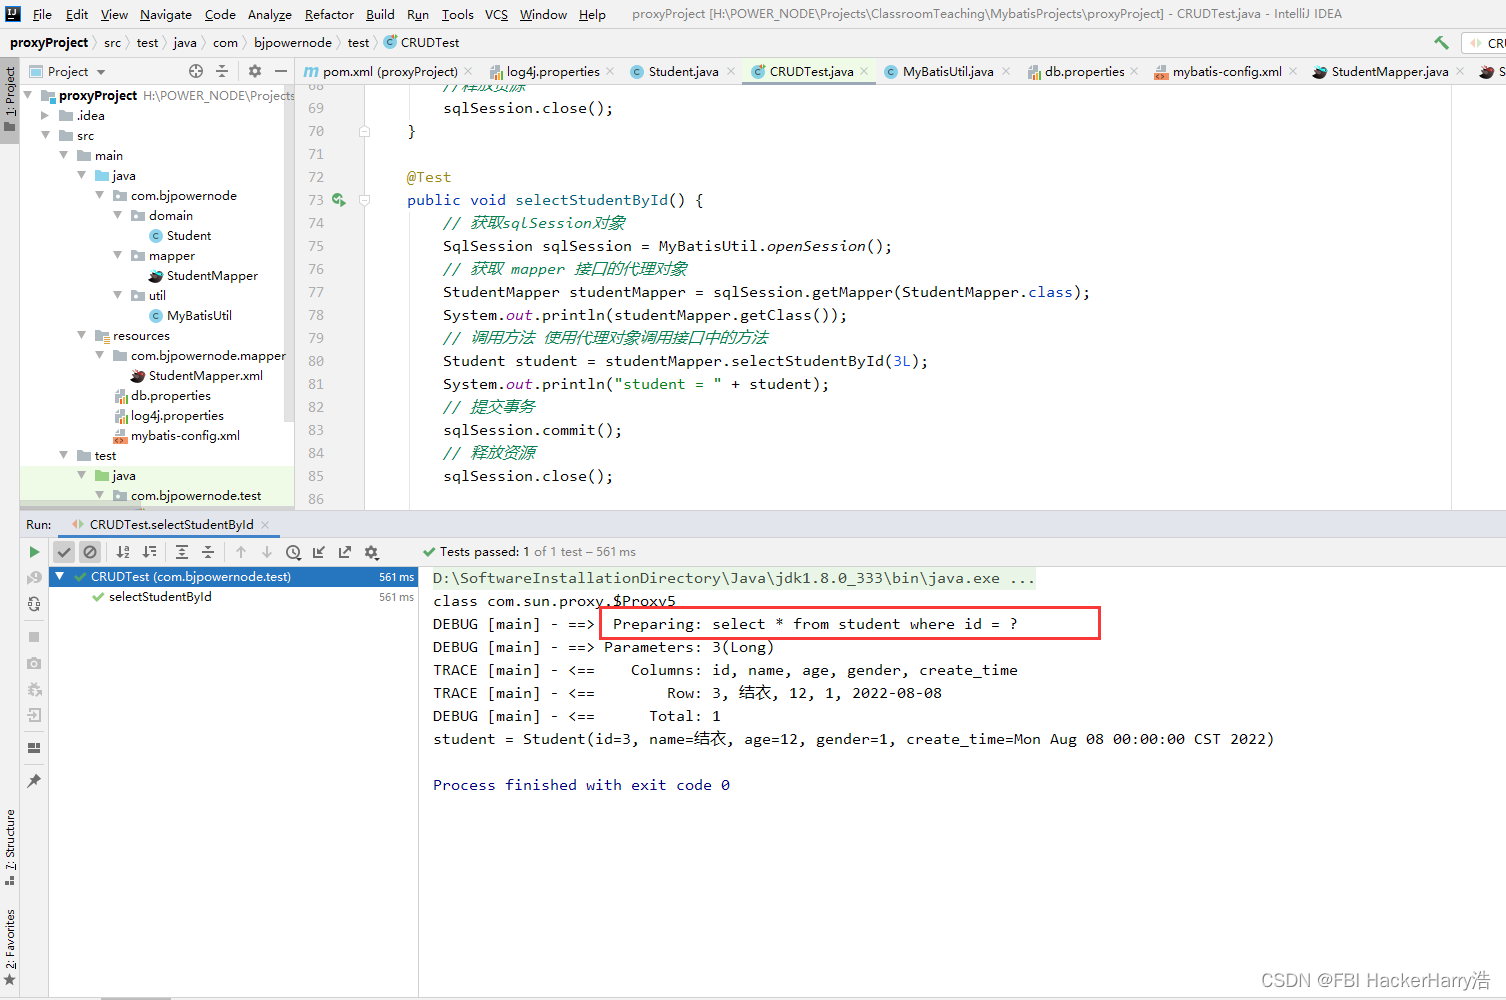Viewport: 1506px width, 1000px height.
Task: Open the File menu
Action: 42,14
